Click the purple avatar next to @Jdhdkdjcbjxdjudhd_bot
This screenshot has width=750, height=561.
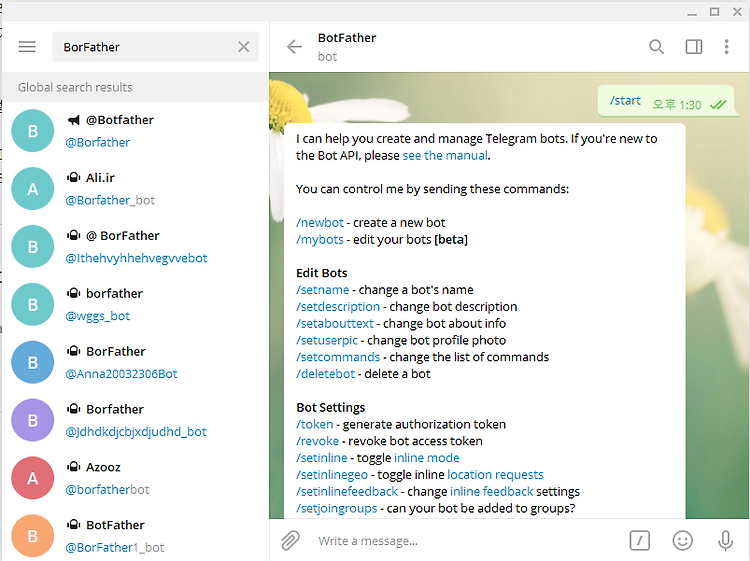(x=33, y=420)
